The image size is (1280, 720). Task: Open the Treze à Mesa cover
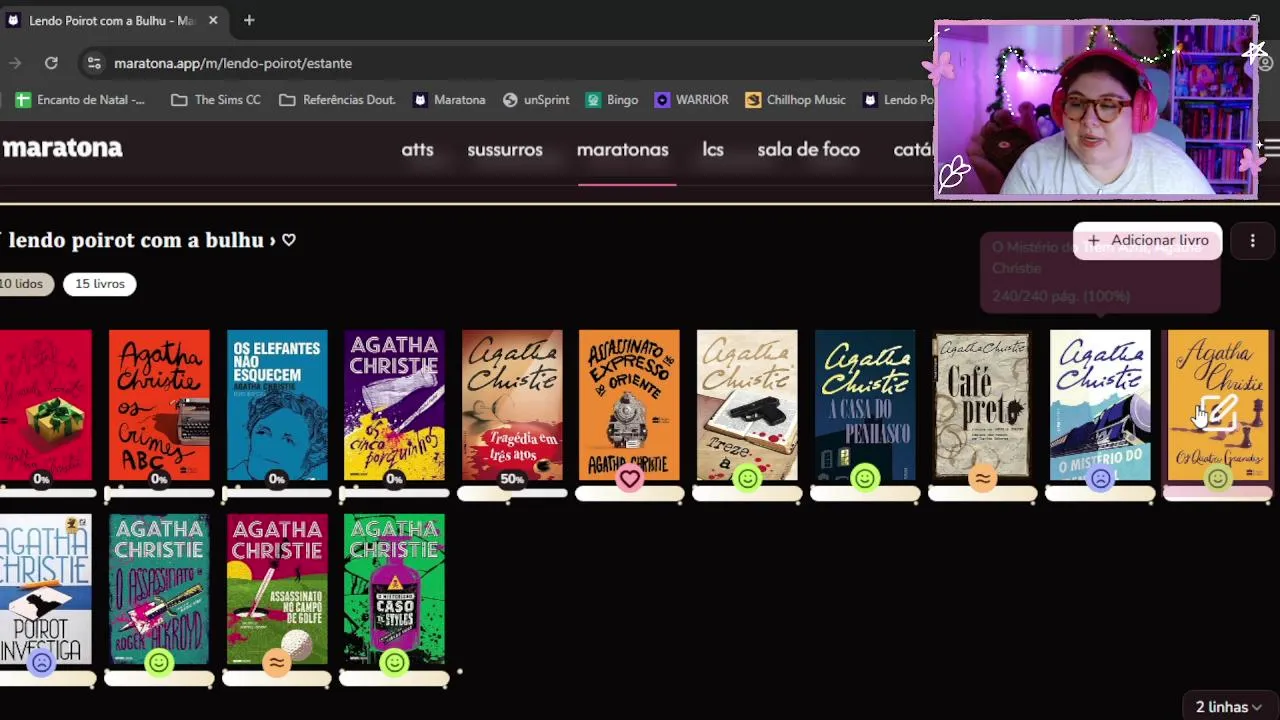point(747,405)
